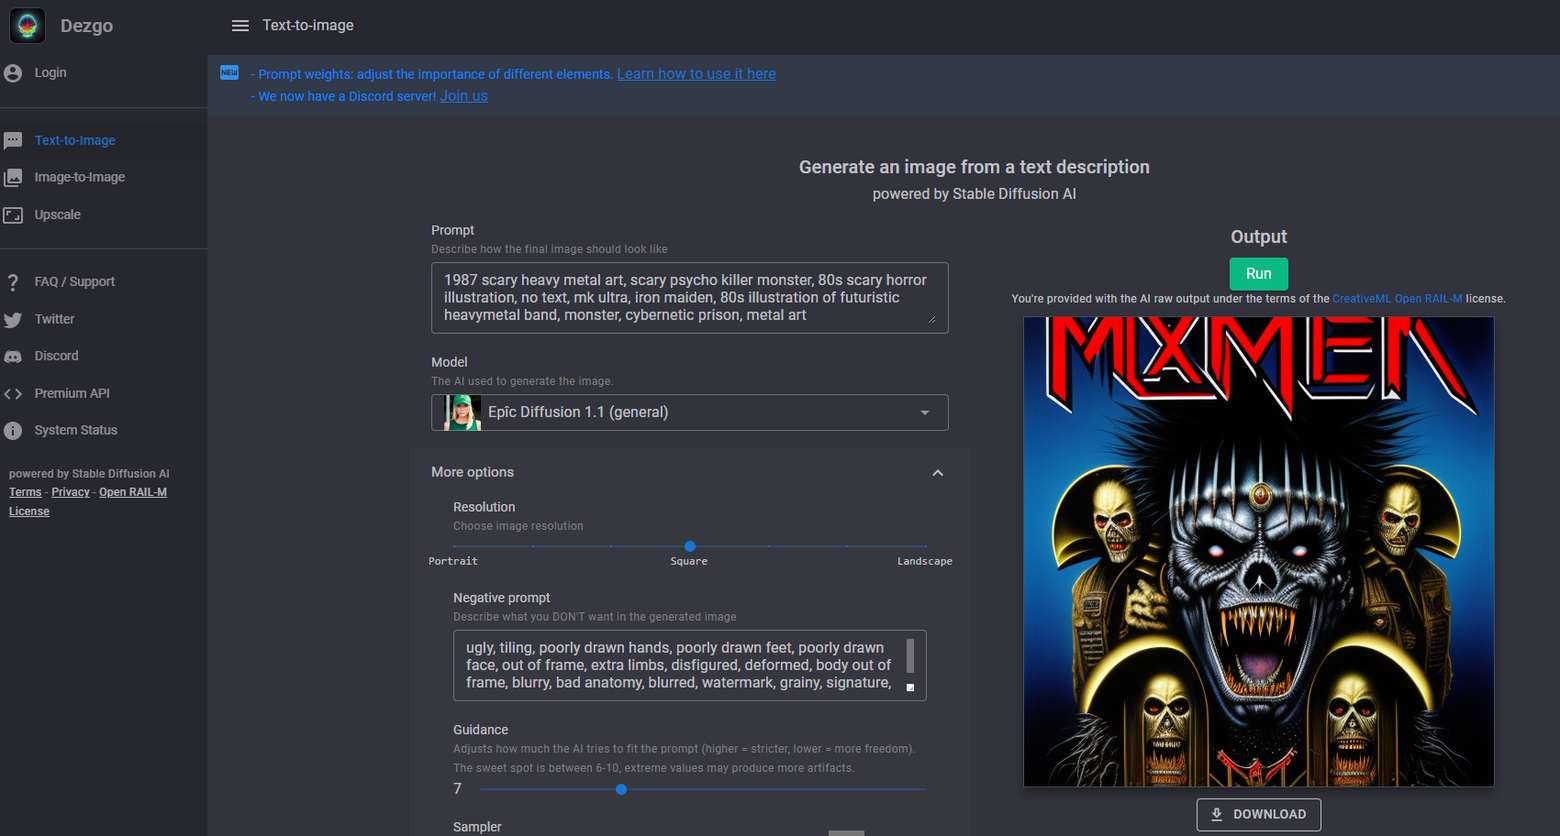Screen dimensions: 1560x836
Task: Click the DOWNLOAD button
Action: tap(1259, 814)
